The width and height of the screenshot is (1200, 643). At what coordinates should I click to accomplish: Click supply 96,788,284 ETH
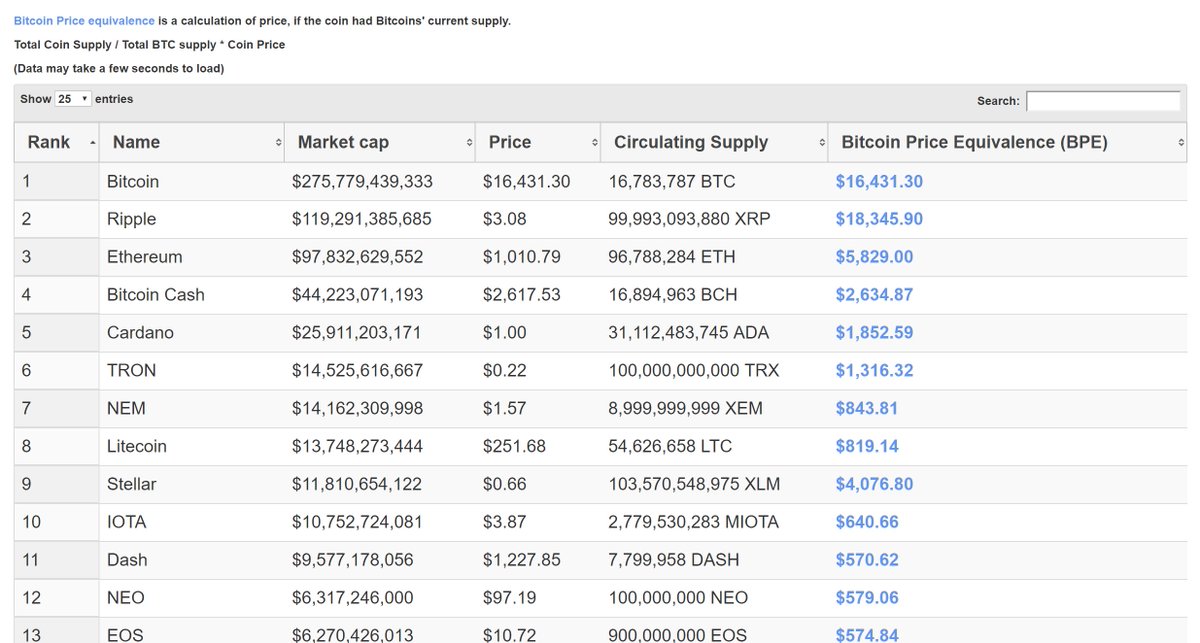tap(672, 257)
